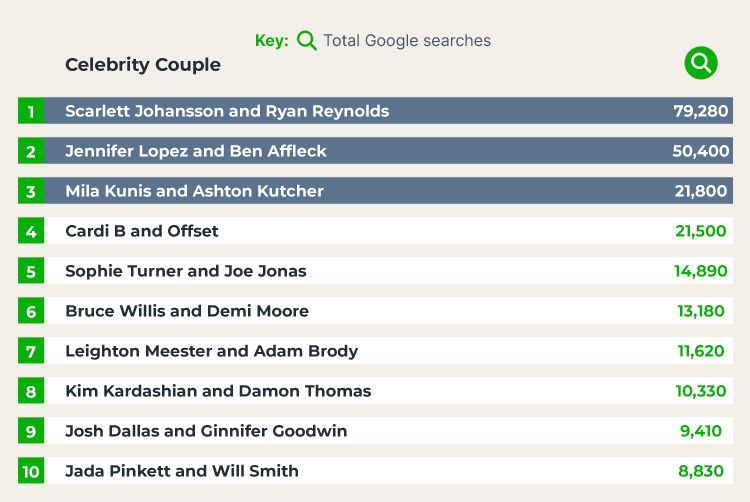This screenshot has width=750, height=502.
Task: Select Mila Kunis and Ashton Kutcher row
Action: tap(375, 191)
